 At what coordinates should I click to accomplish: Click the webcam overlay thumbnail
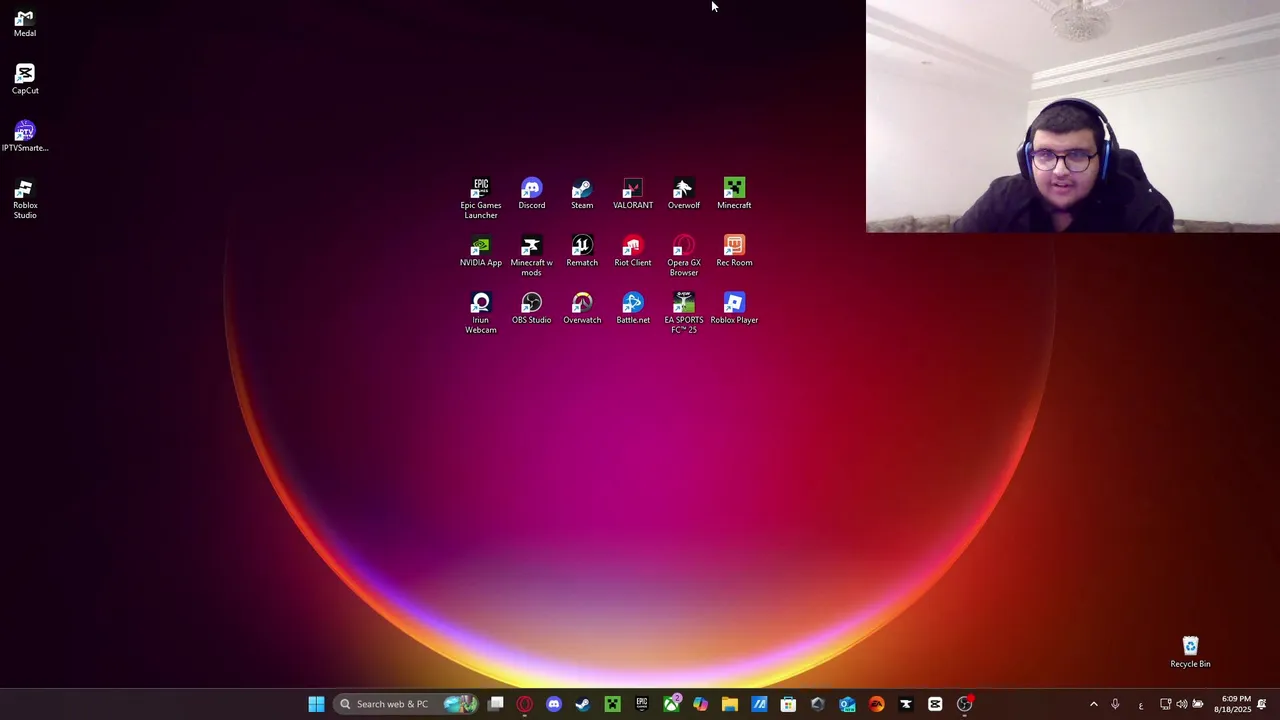click(1073, 116)
